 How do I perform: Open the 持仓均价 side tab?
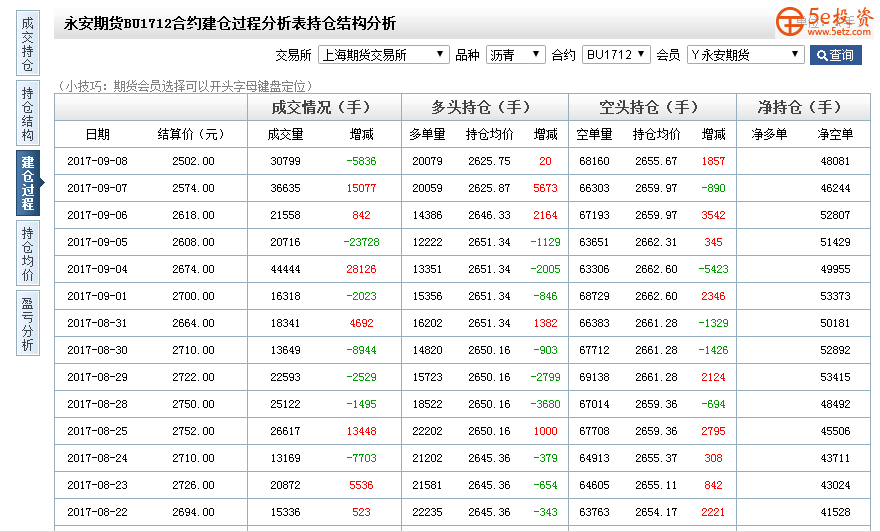(x=28, y=253)
